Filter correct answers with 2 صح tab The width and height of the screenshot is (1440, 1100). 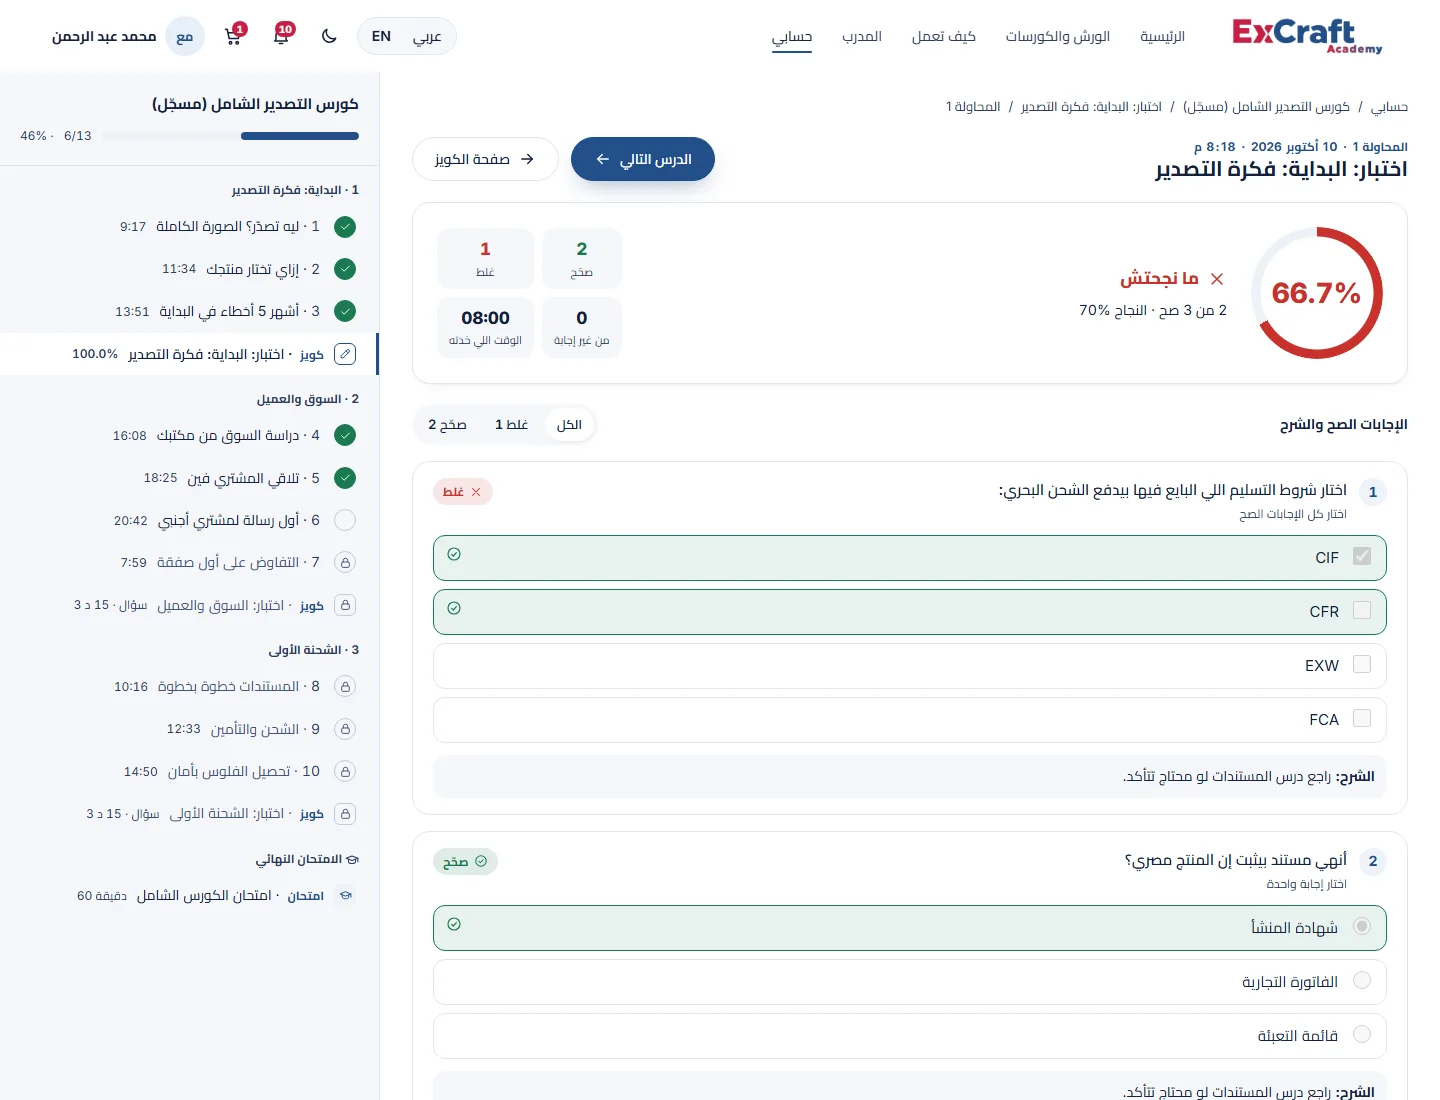pyautogui.click(x=447, y=425)
